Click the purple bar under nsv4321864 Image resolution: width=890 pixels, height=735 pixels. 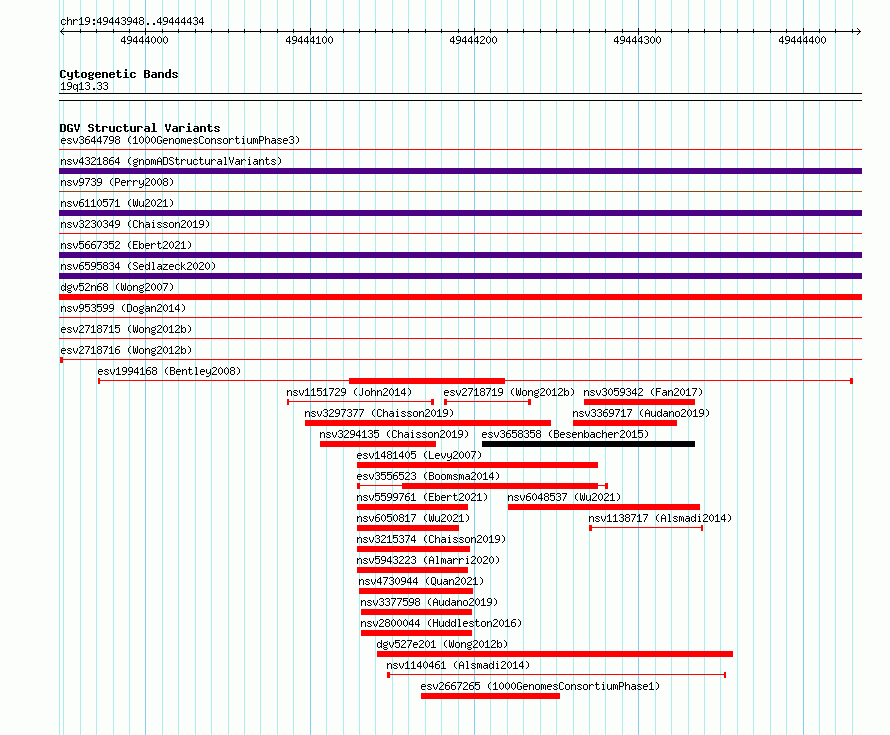point(460,171)
